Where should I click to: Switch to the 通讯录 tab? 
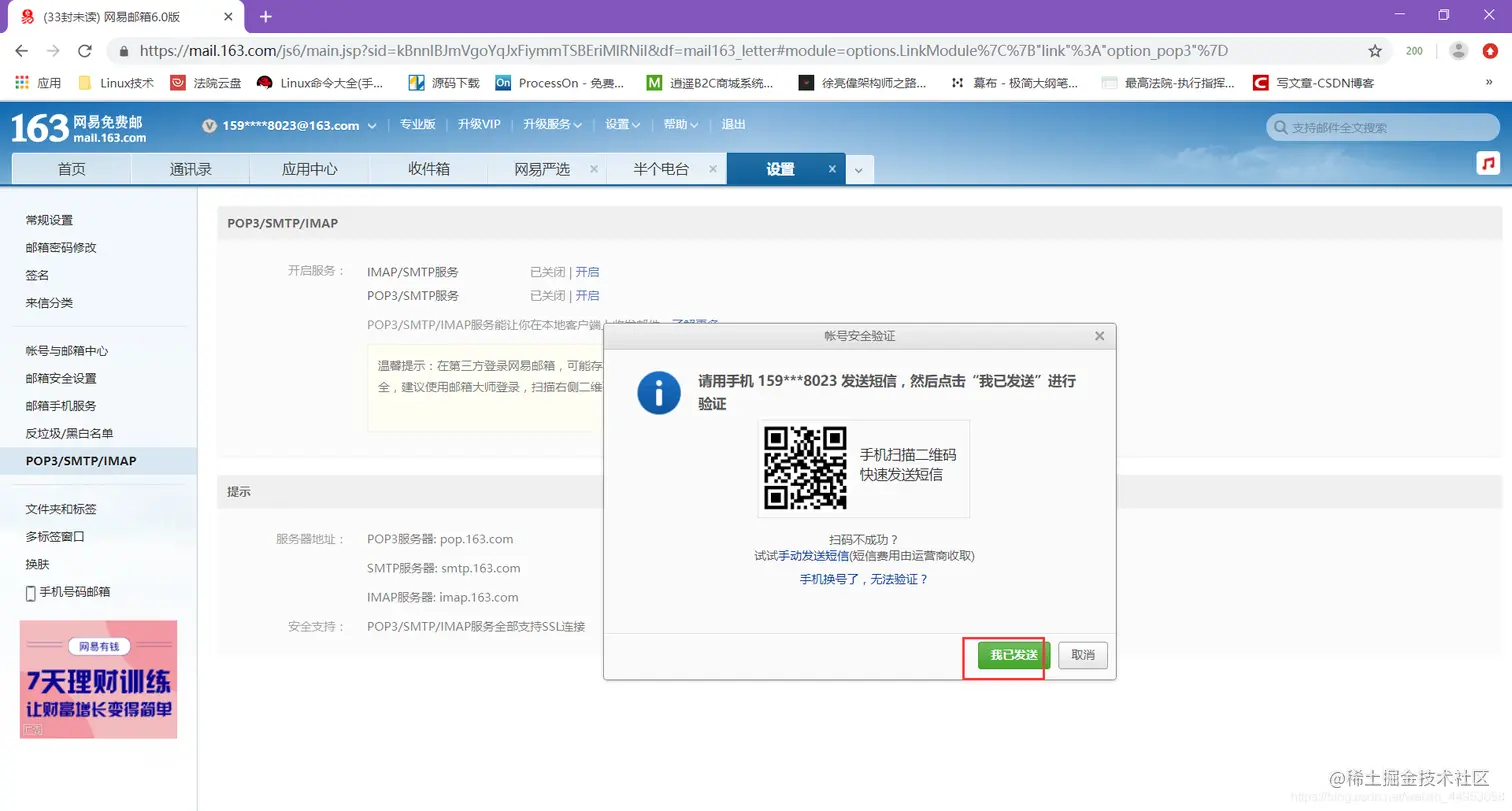coord(190,169)
